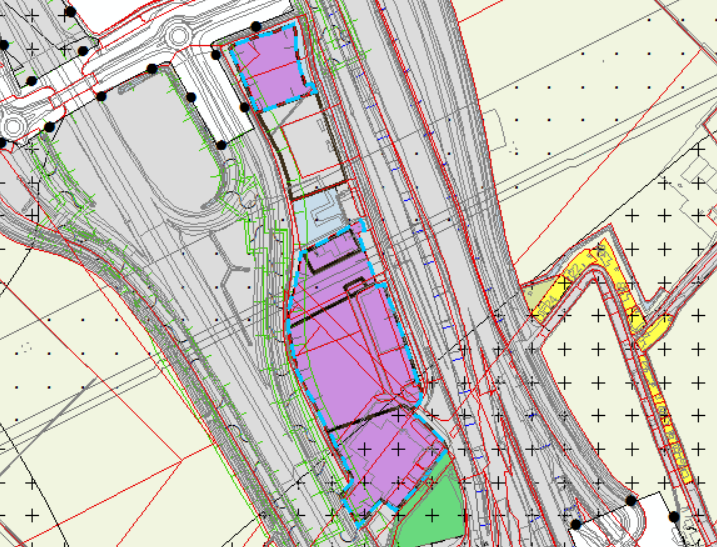Select the lower purple zone with cross markers
The width and height of the screenshot is (717, 547).
[x=389, y=462]
